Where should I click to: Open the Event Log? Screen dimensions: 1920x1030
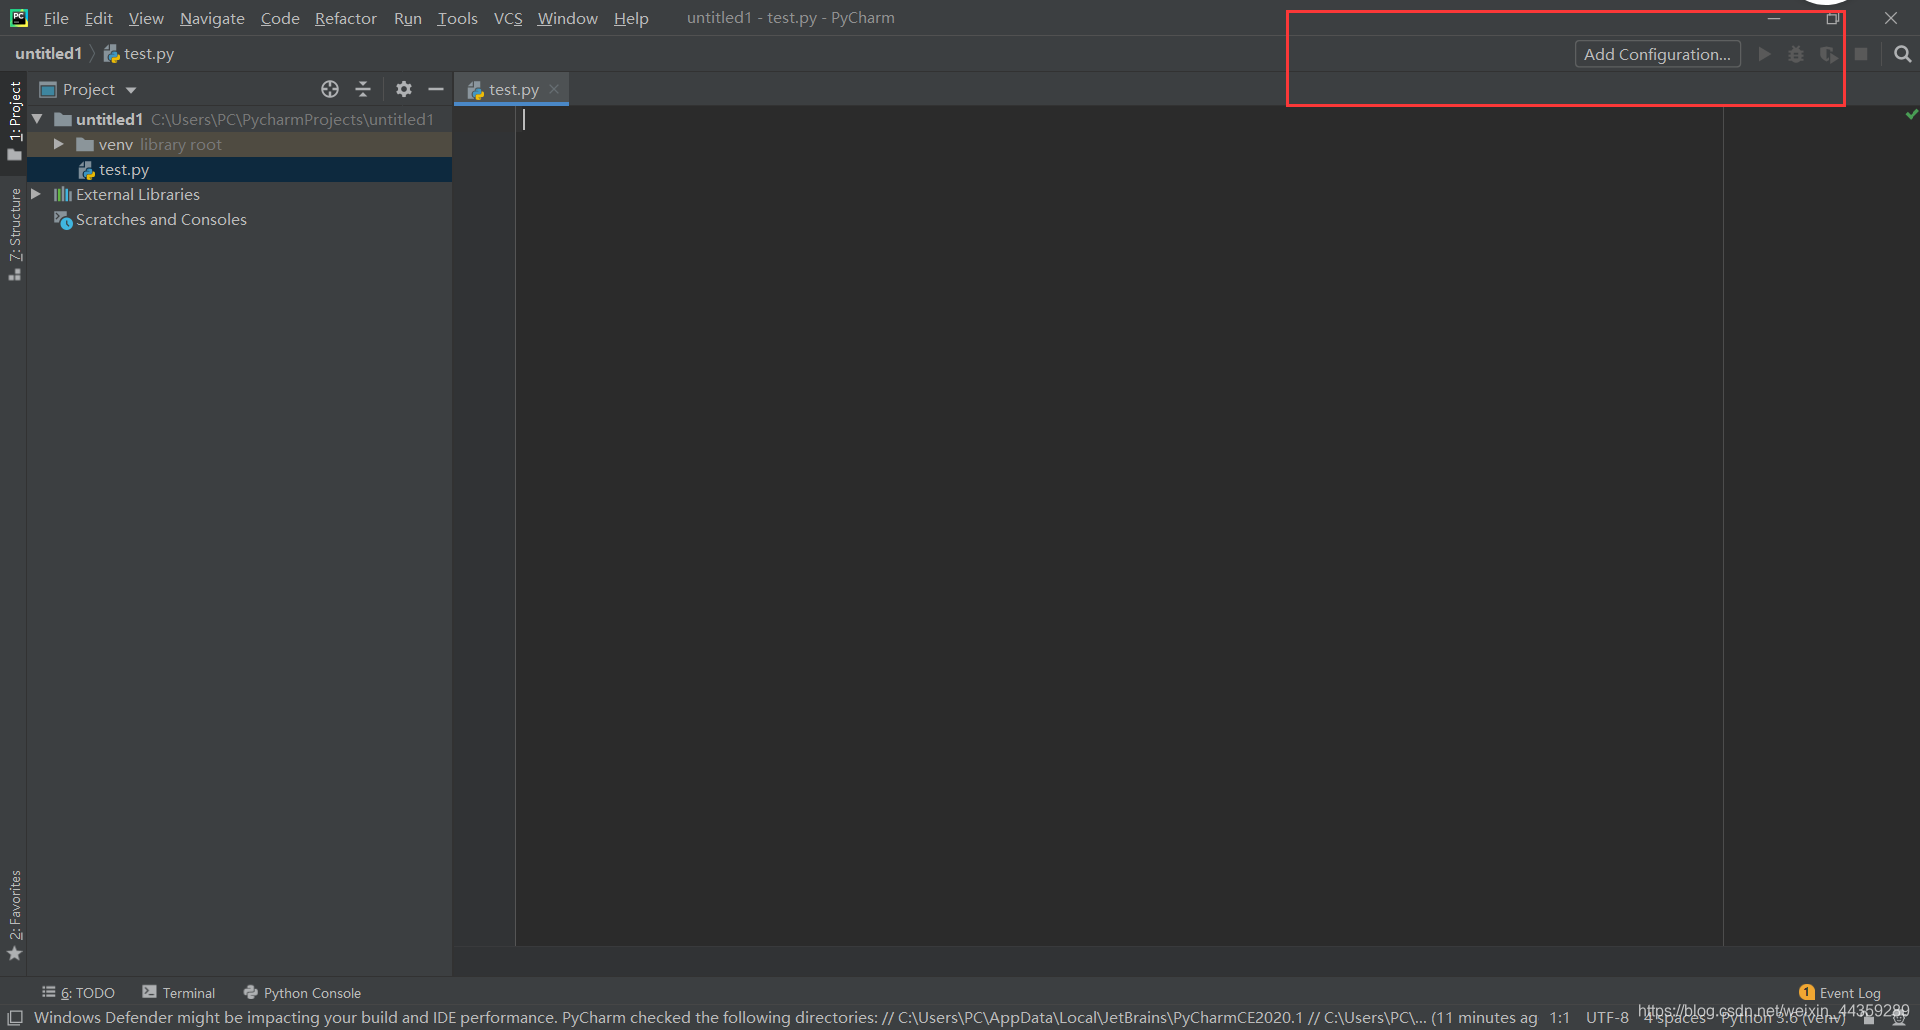[x=1840, y=993]
